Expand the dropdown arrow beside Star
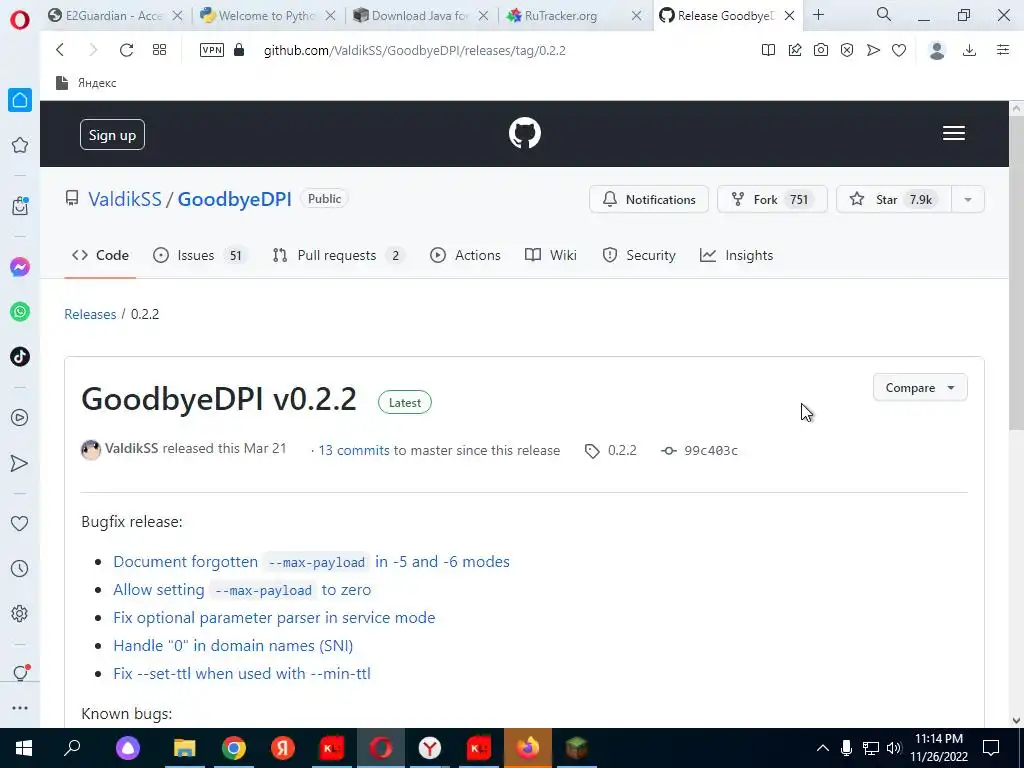This screenshot has height=768, width=1024. click(x=968, y=199)
